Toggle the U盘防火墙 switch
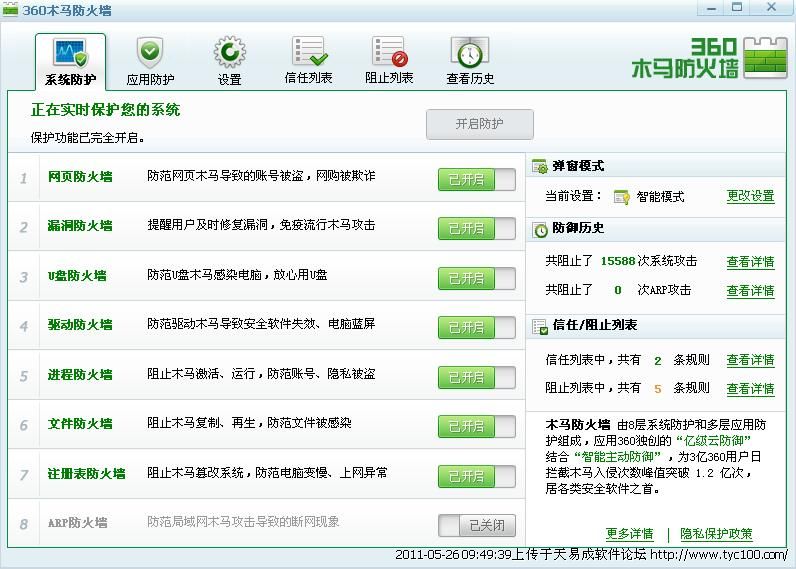The height and width of the screenshot is (569, 796). pyautogui.click(x=477, y=279)
